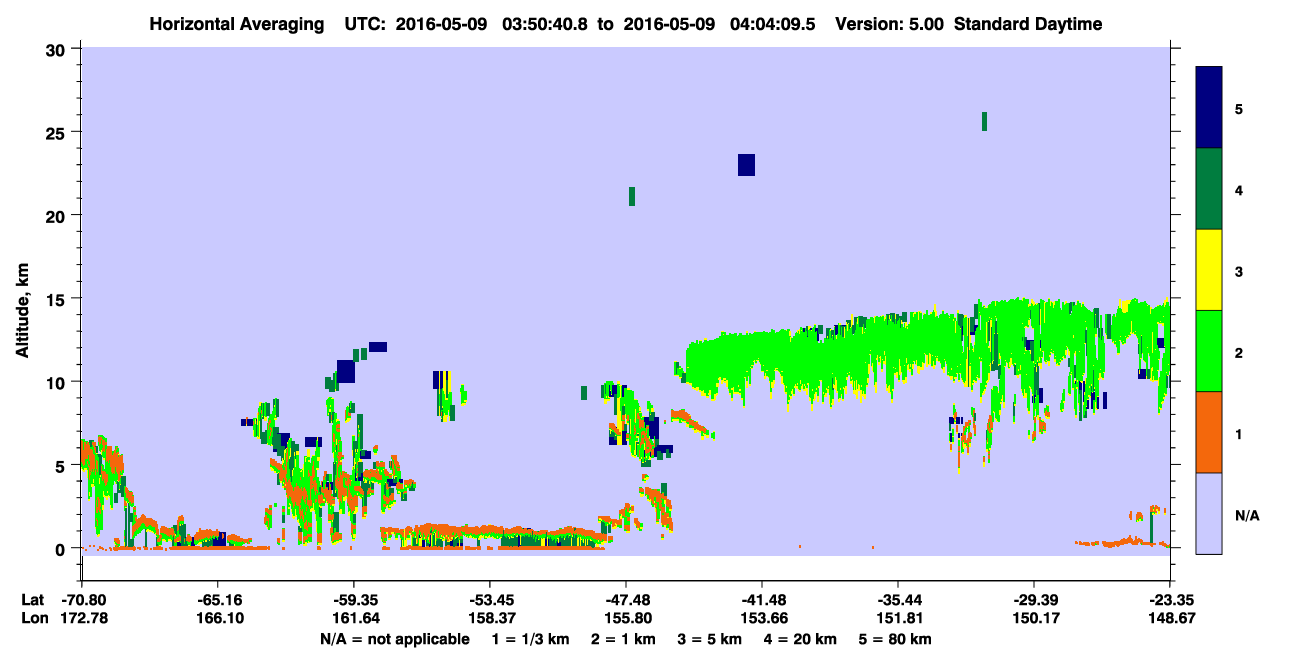The image size is (1300, 667).
Task: Click latitude value '-41.48'
Action: coord(762,600)
